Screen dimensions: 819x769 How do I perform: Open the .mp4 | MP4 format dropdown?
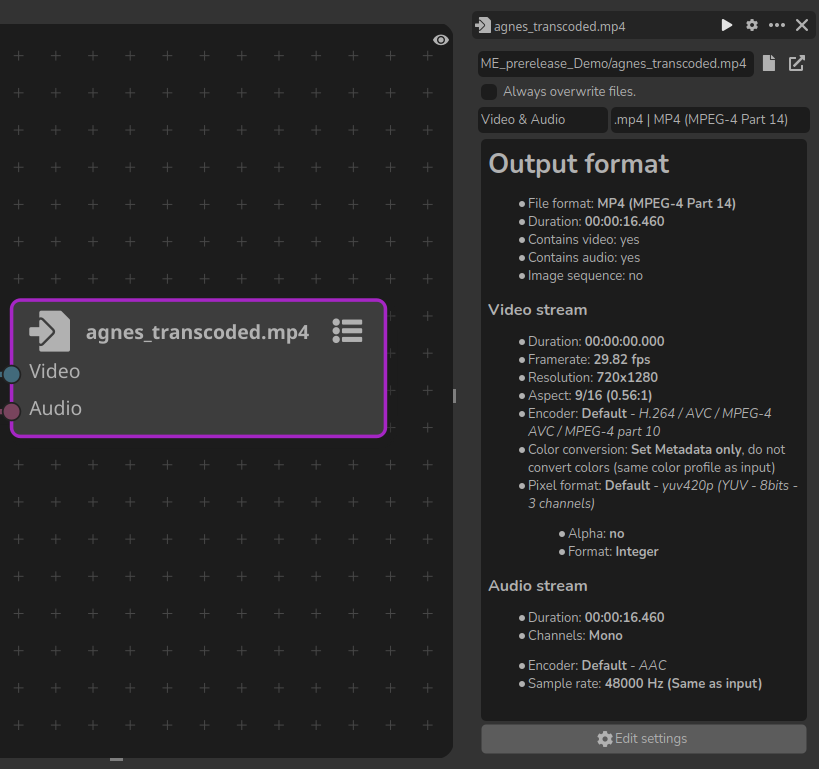(x=710, y=120)
